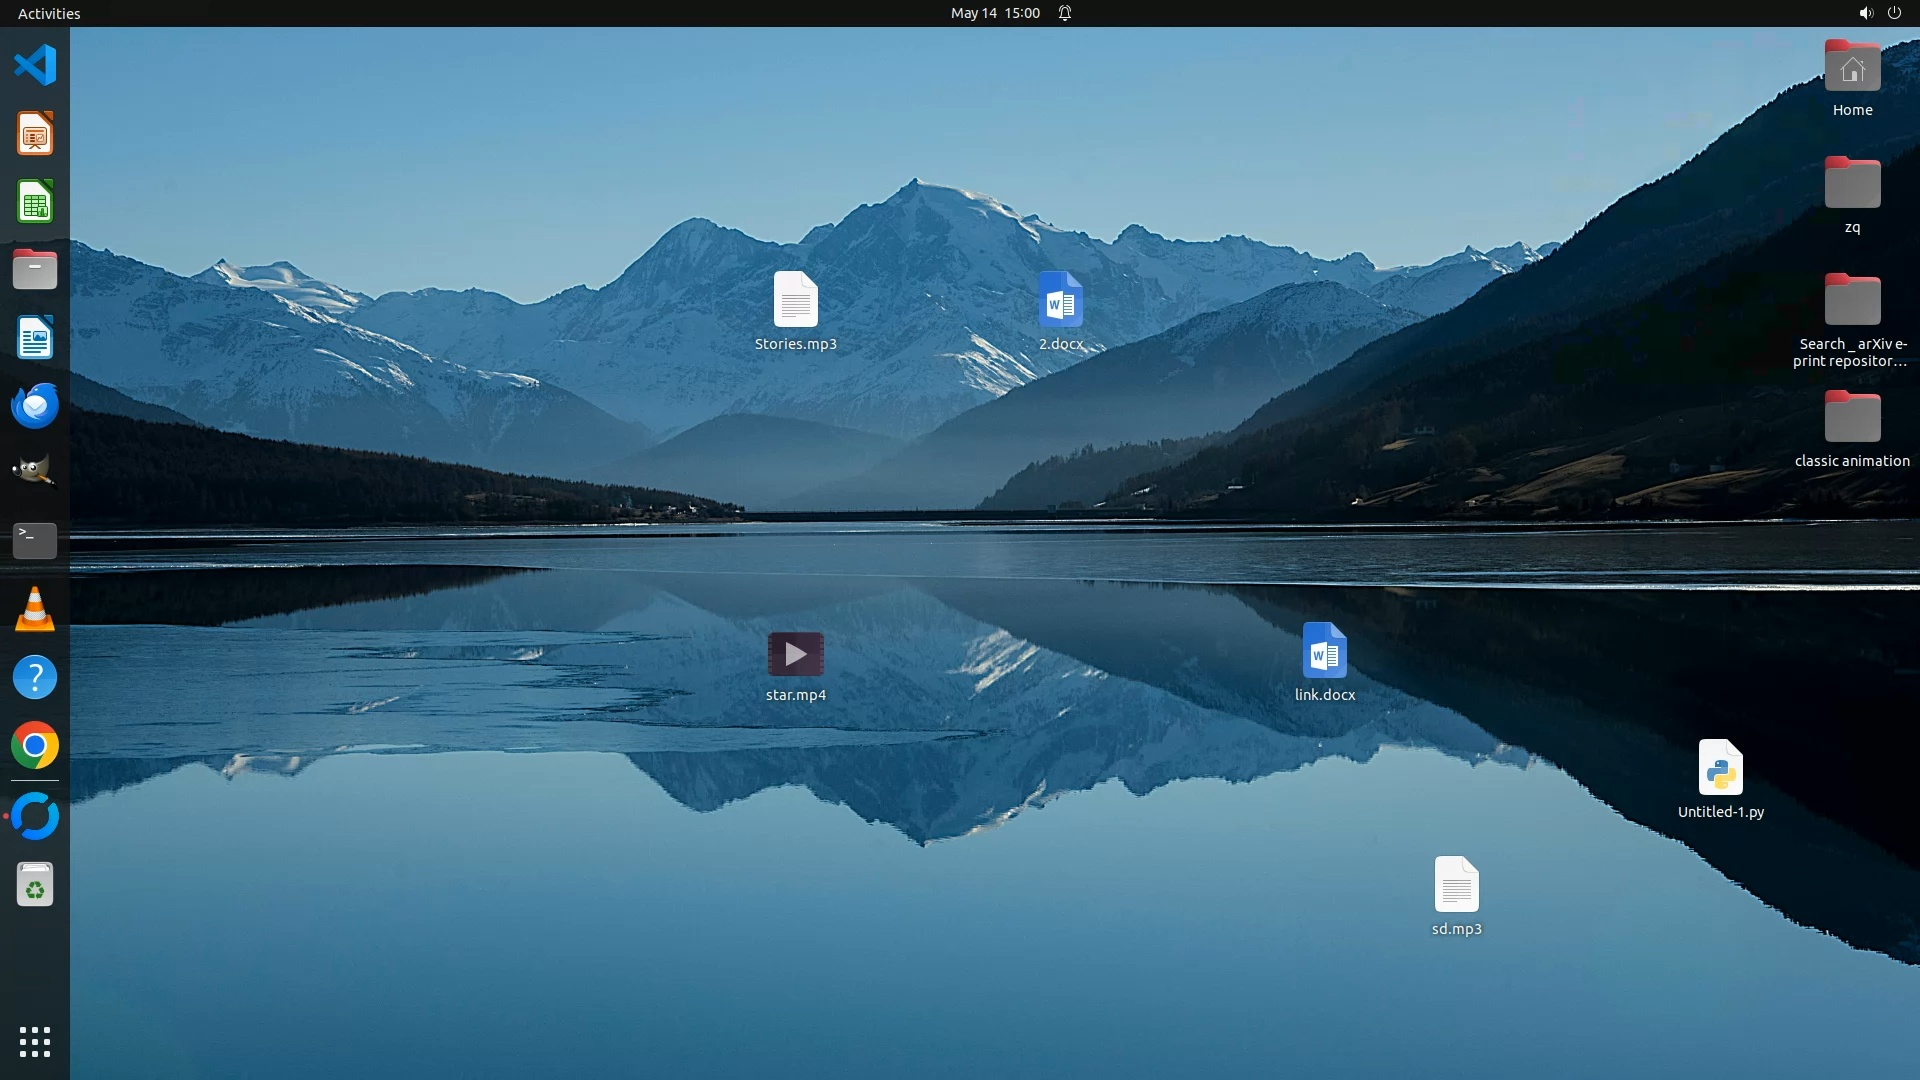Open Thunderbird mail client
This screenshot has width=1920, height=1080.
tap(35, 406)
